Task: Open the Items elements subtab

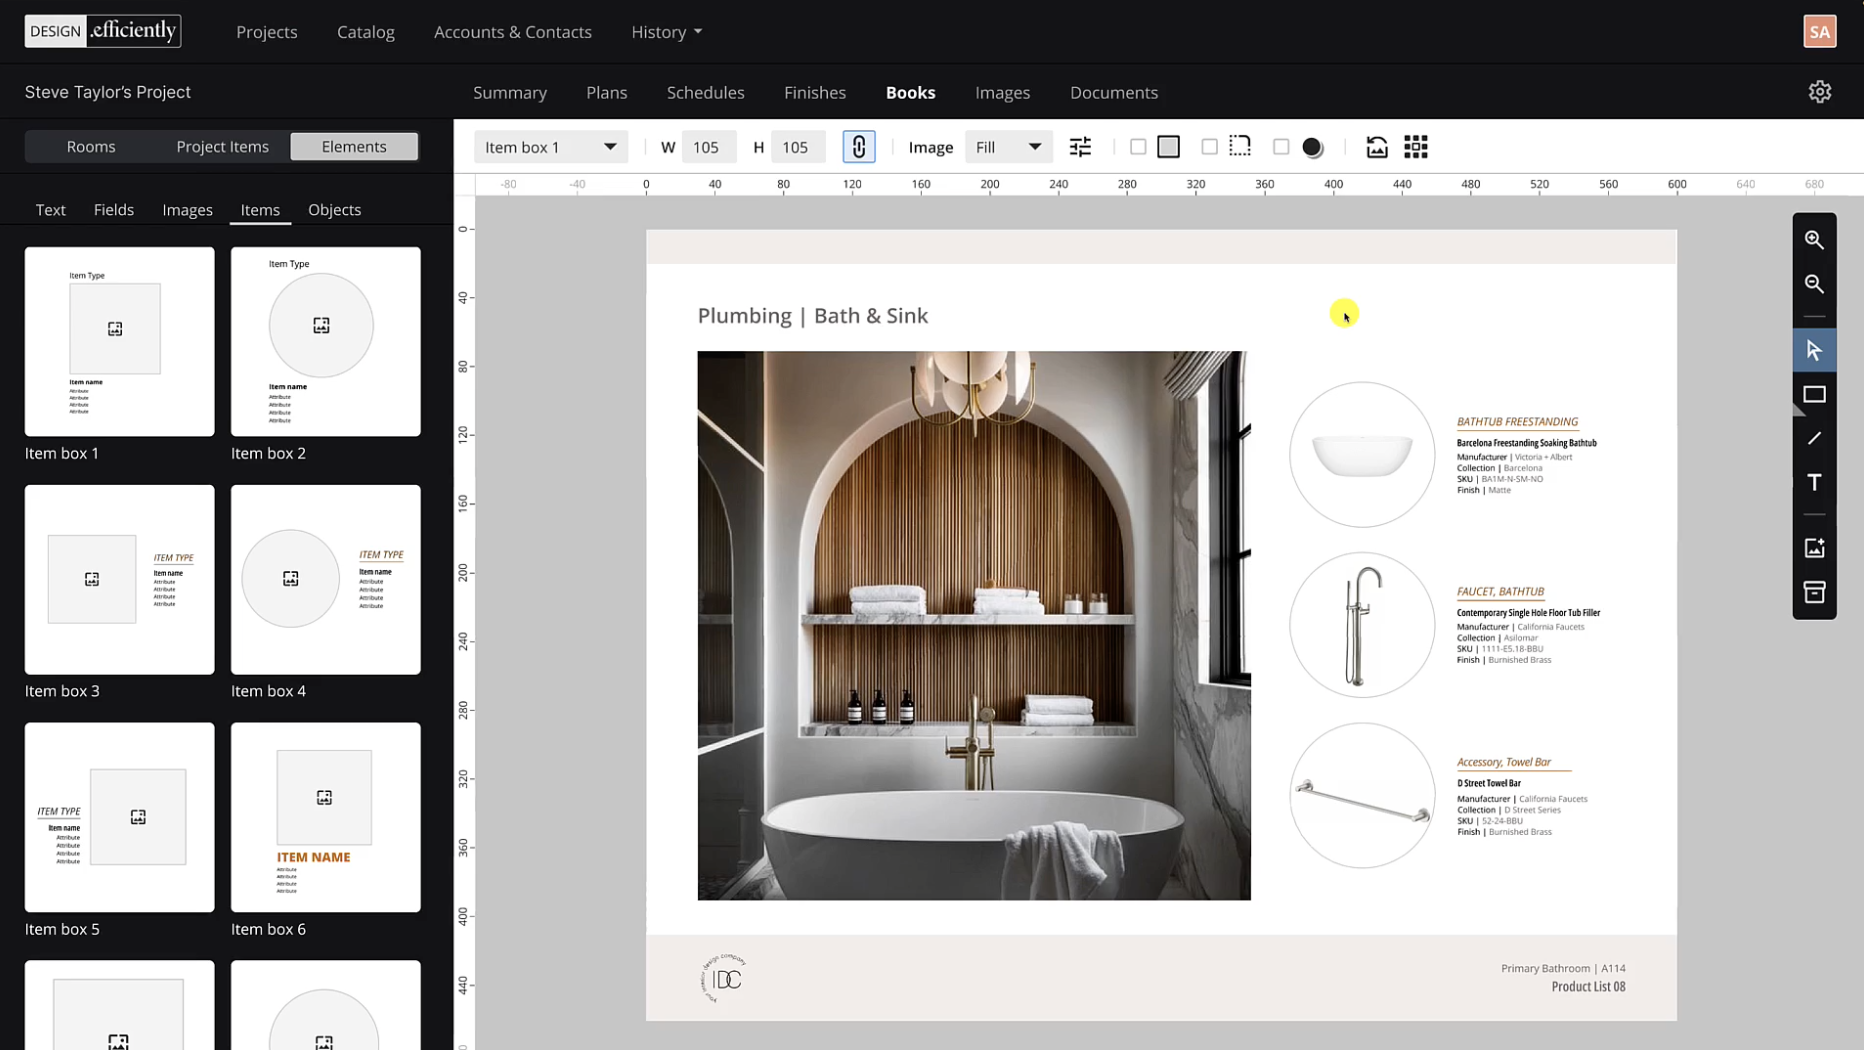Action: (x=260, y=209)
